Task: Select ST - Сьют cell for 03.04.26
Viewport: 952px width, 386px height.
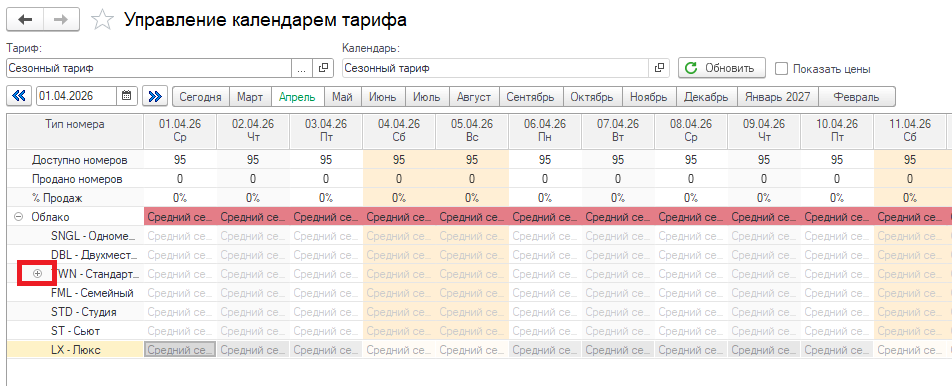Action: (325, 331)
